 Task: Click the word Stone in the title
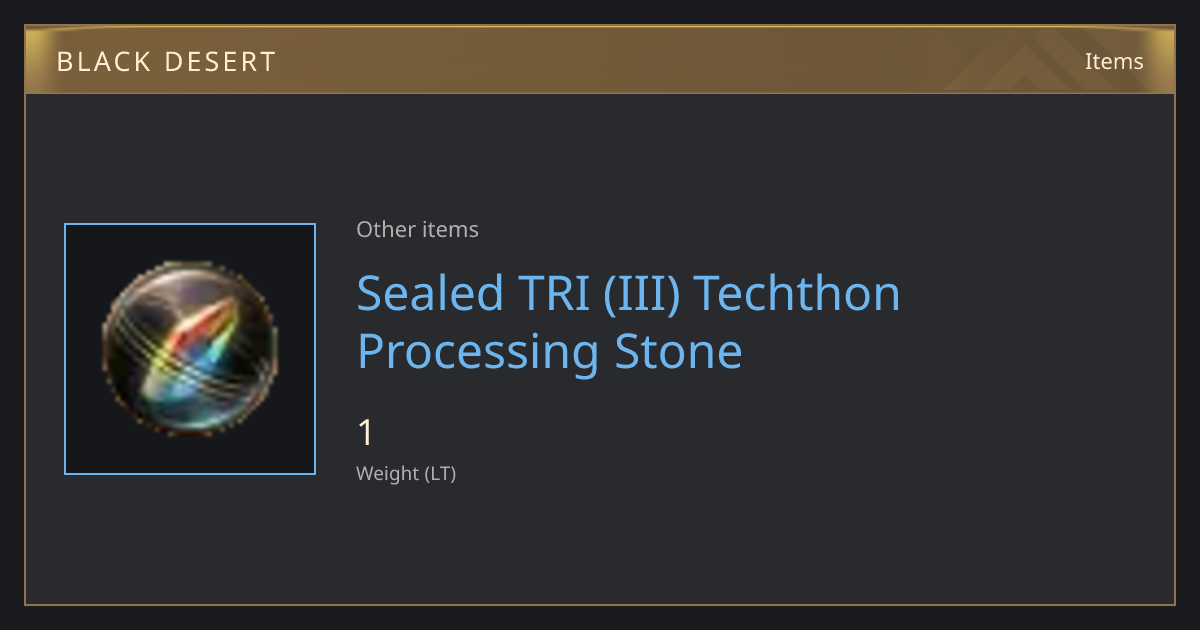click(678, 352)
